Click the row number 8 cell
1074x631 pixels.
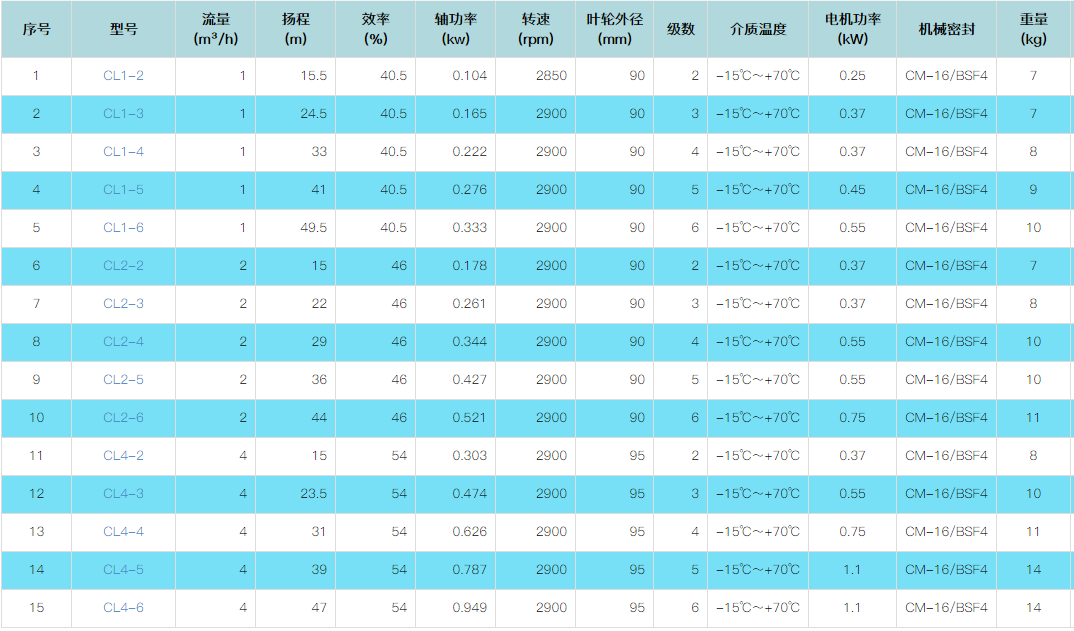(36, 342)
